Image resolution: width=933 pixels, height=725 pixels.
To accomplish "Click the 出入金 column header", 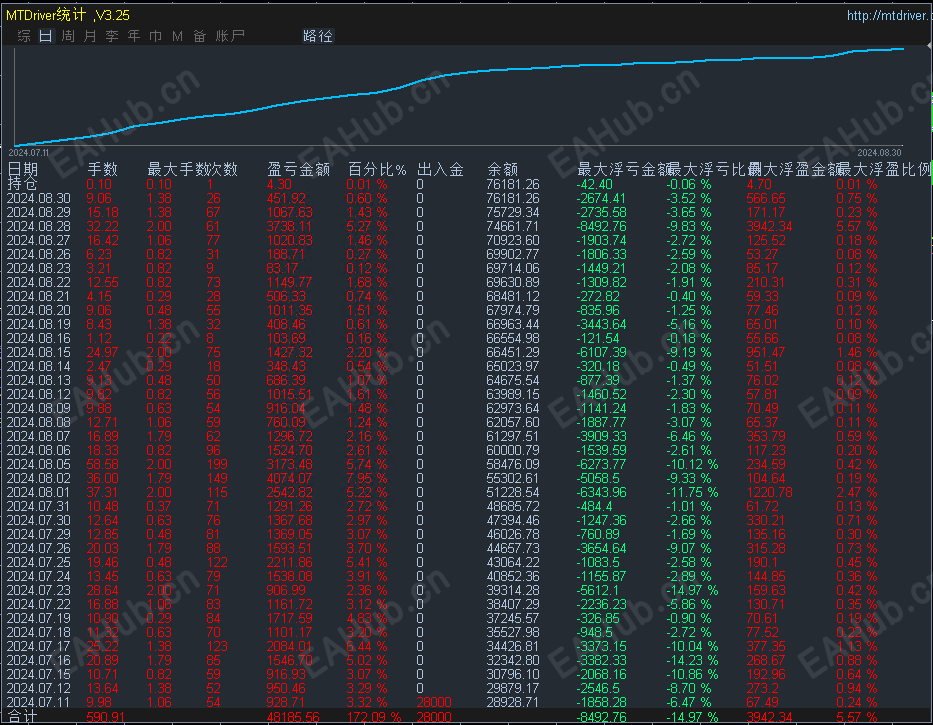I will pos(440,170).
